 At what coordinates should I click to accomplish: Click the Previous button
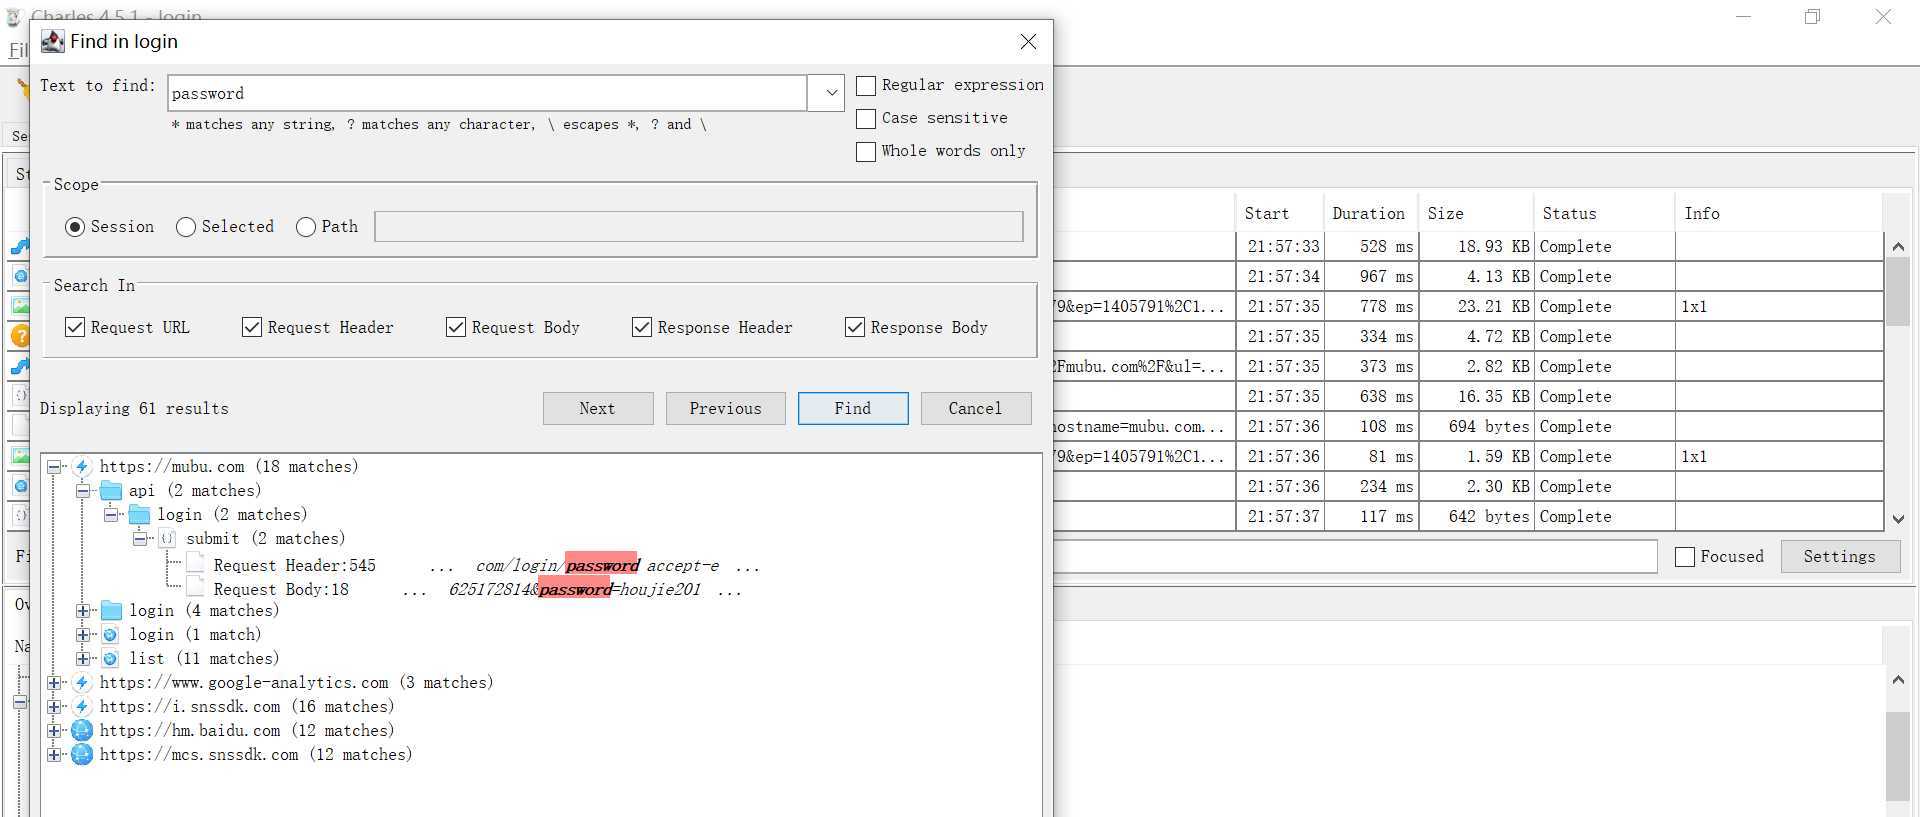[x=725, y=408]
